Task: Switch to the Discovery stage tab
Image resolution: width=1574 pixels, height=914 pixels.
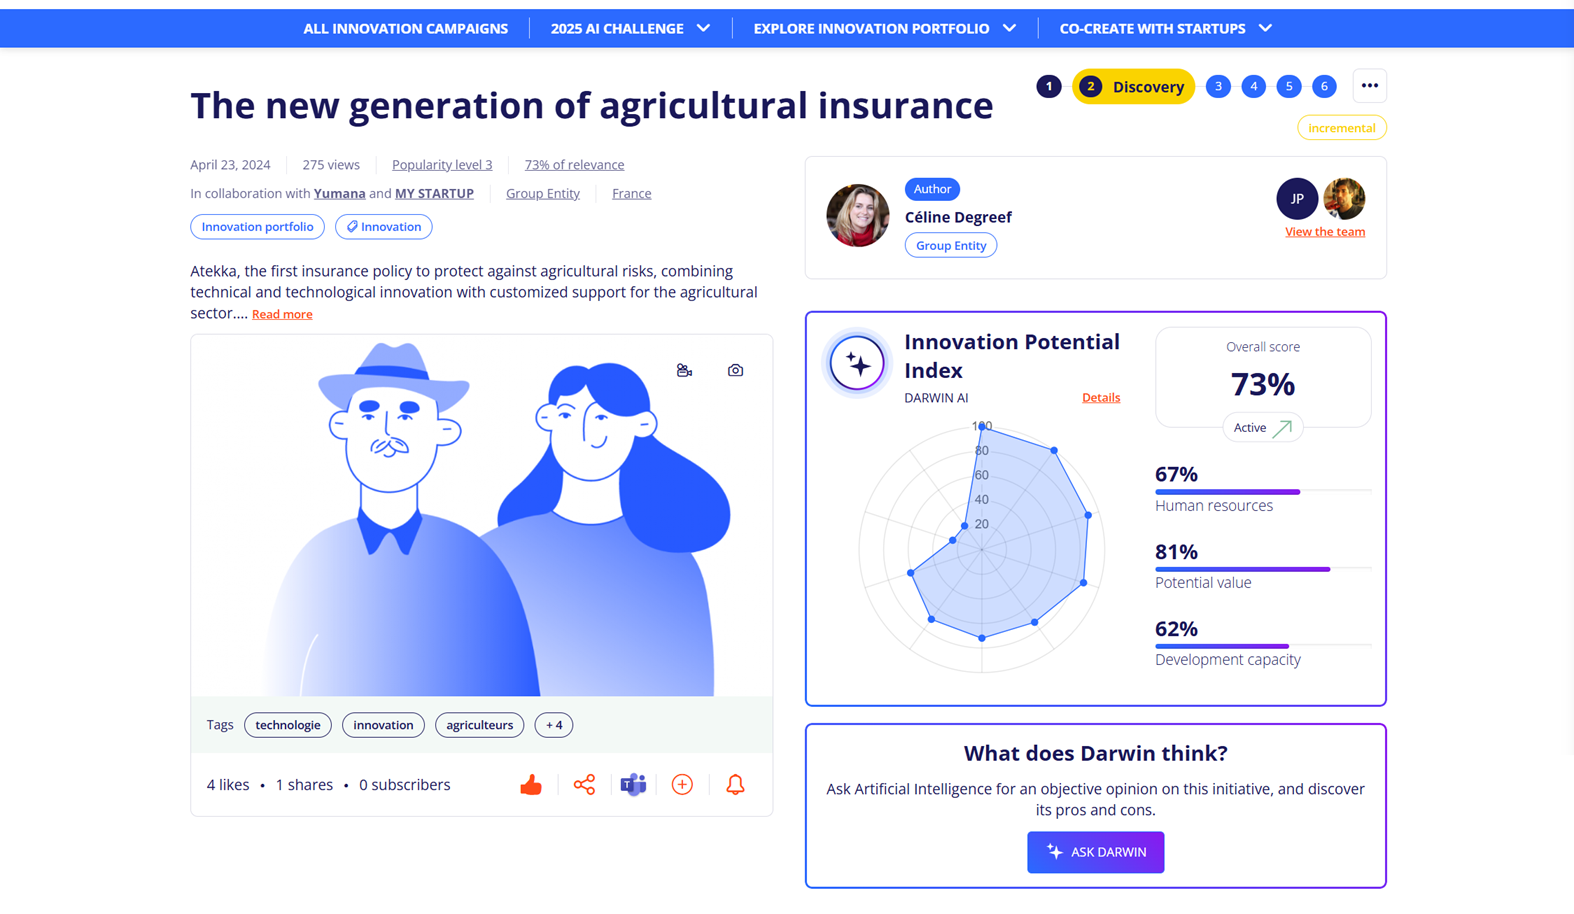Action: [x=1133, y=86]
